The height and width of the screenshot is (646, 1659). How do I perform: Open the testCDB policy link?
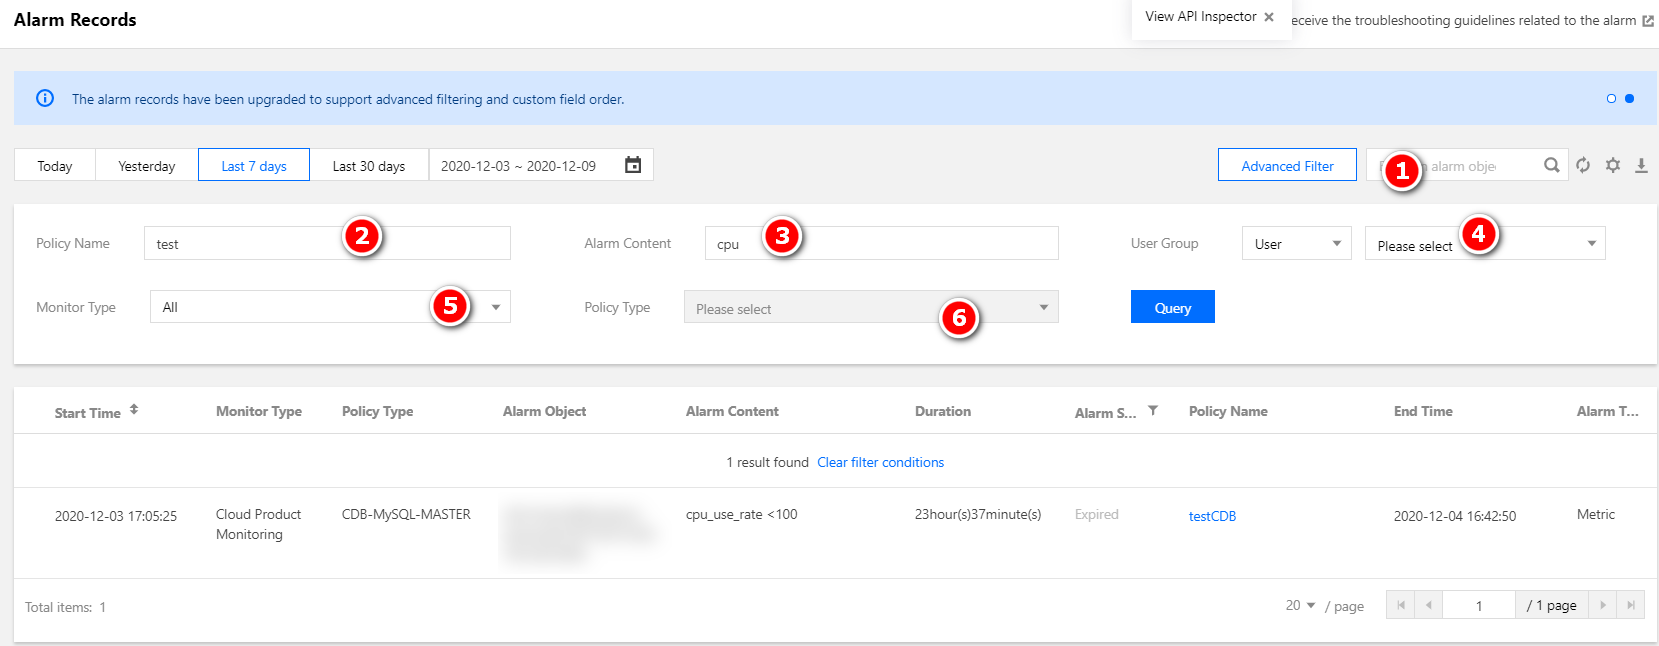[1212, 516]
